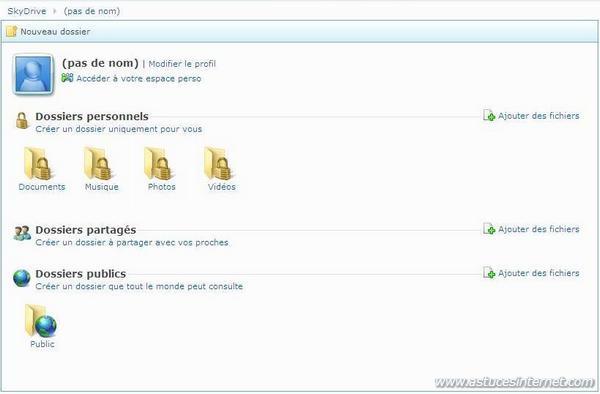This screenshot has width=600, height=394.
Task: Open the Public folder globe icon
Action: 41,321
